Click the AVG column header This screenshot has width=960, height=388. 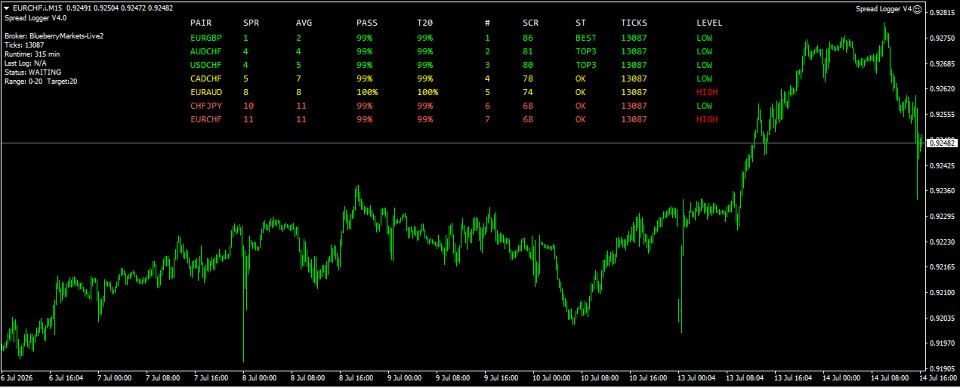point(304,23)
